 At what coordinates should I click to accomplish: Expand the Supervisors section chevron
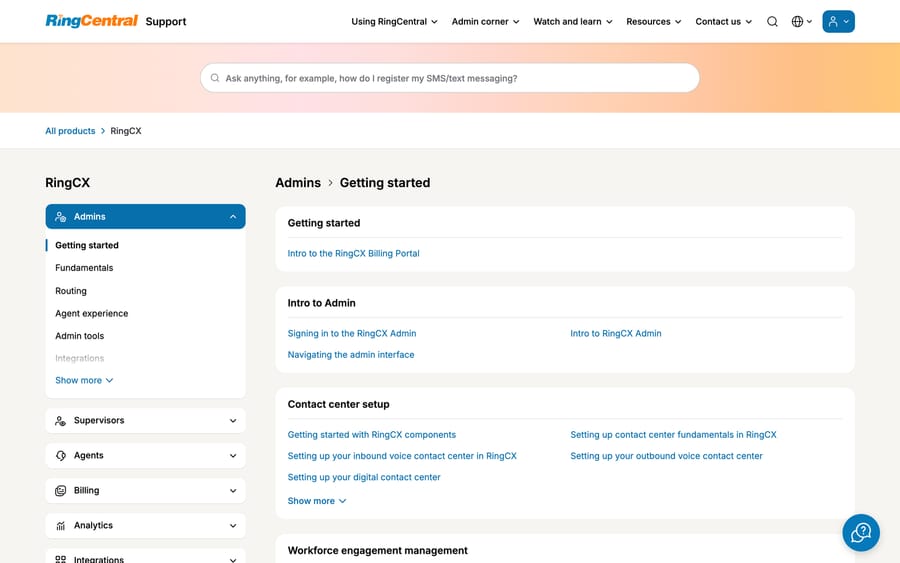[233, 421]
